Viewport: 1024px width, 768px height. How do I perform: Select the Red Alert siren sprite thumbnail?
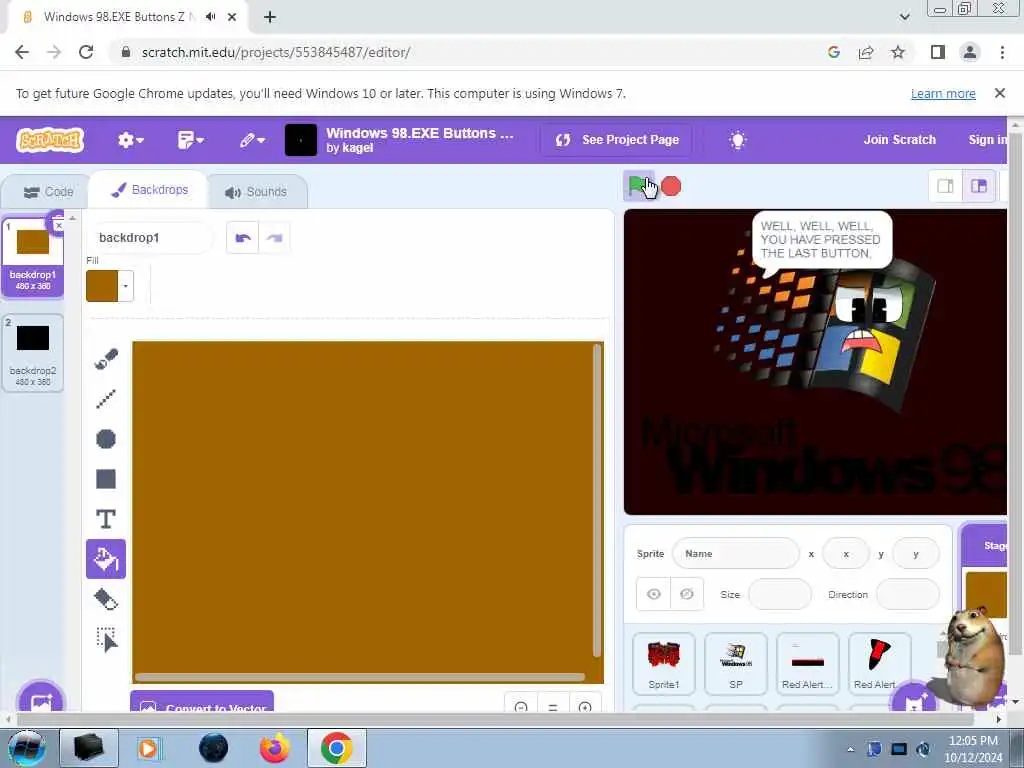[879, 664]
